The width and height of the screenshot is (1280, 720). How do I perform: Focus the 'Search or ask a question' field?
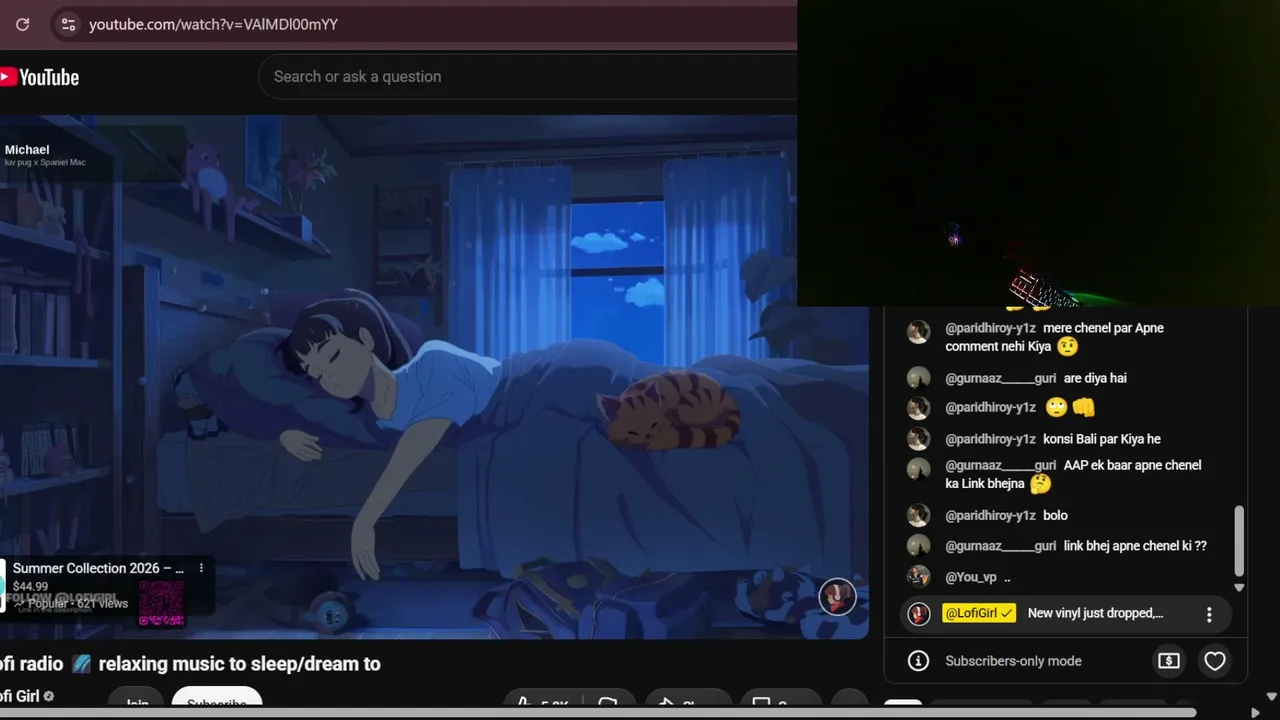528,77
